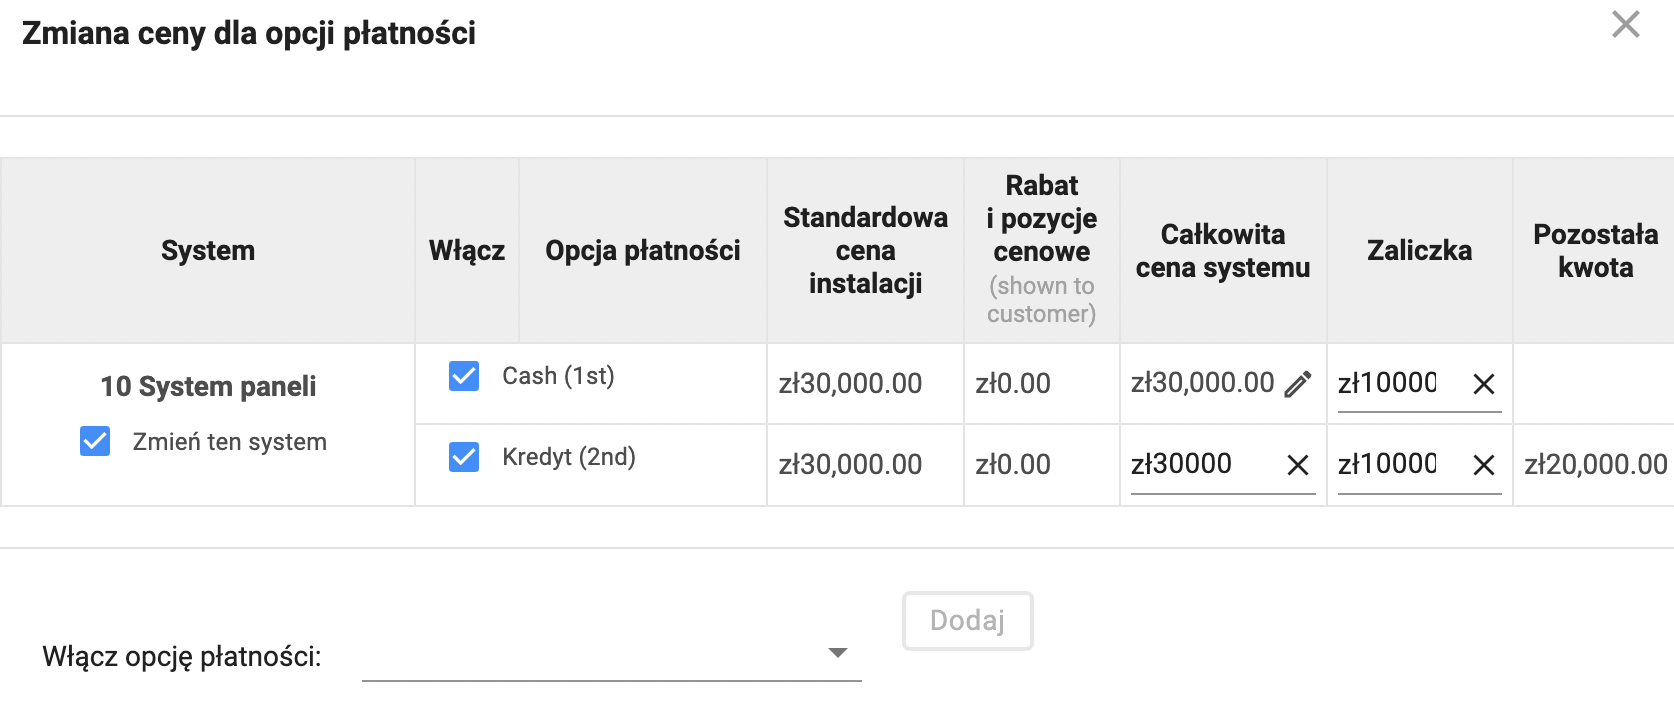
Task: Click the Dodaj button
Action: (967, 621)
